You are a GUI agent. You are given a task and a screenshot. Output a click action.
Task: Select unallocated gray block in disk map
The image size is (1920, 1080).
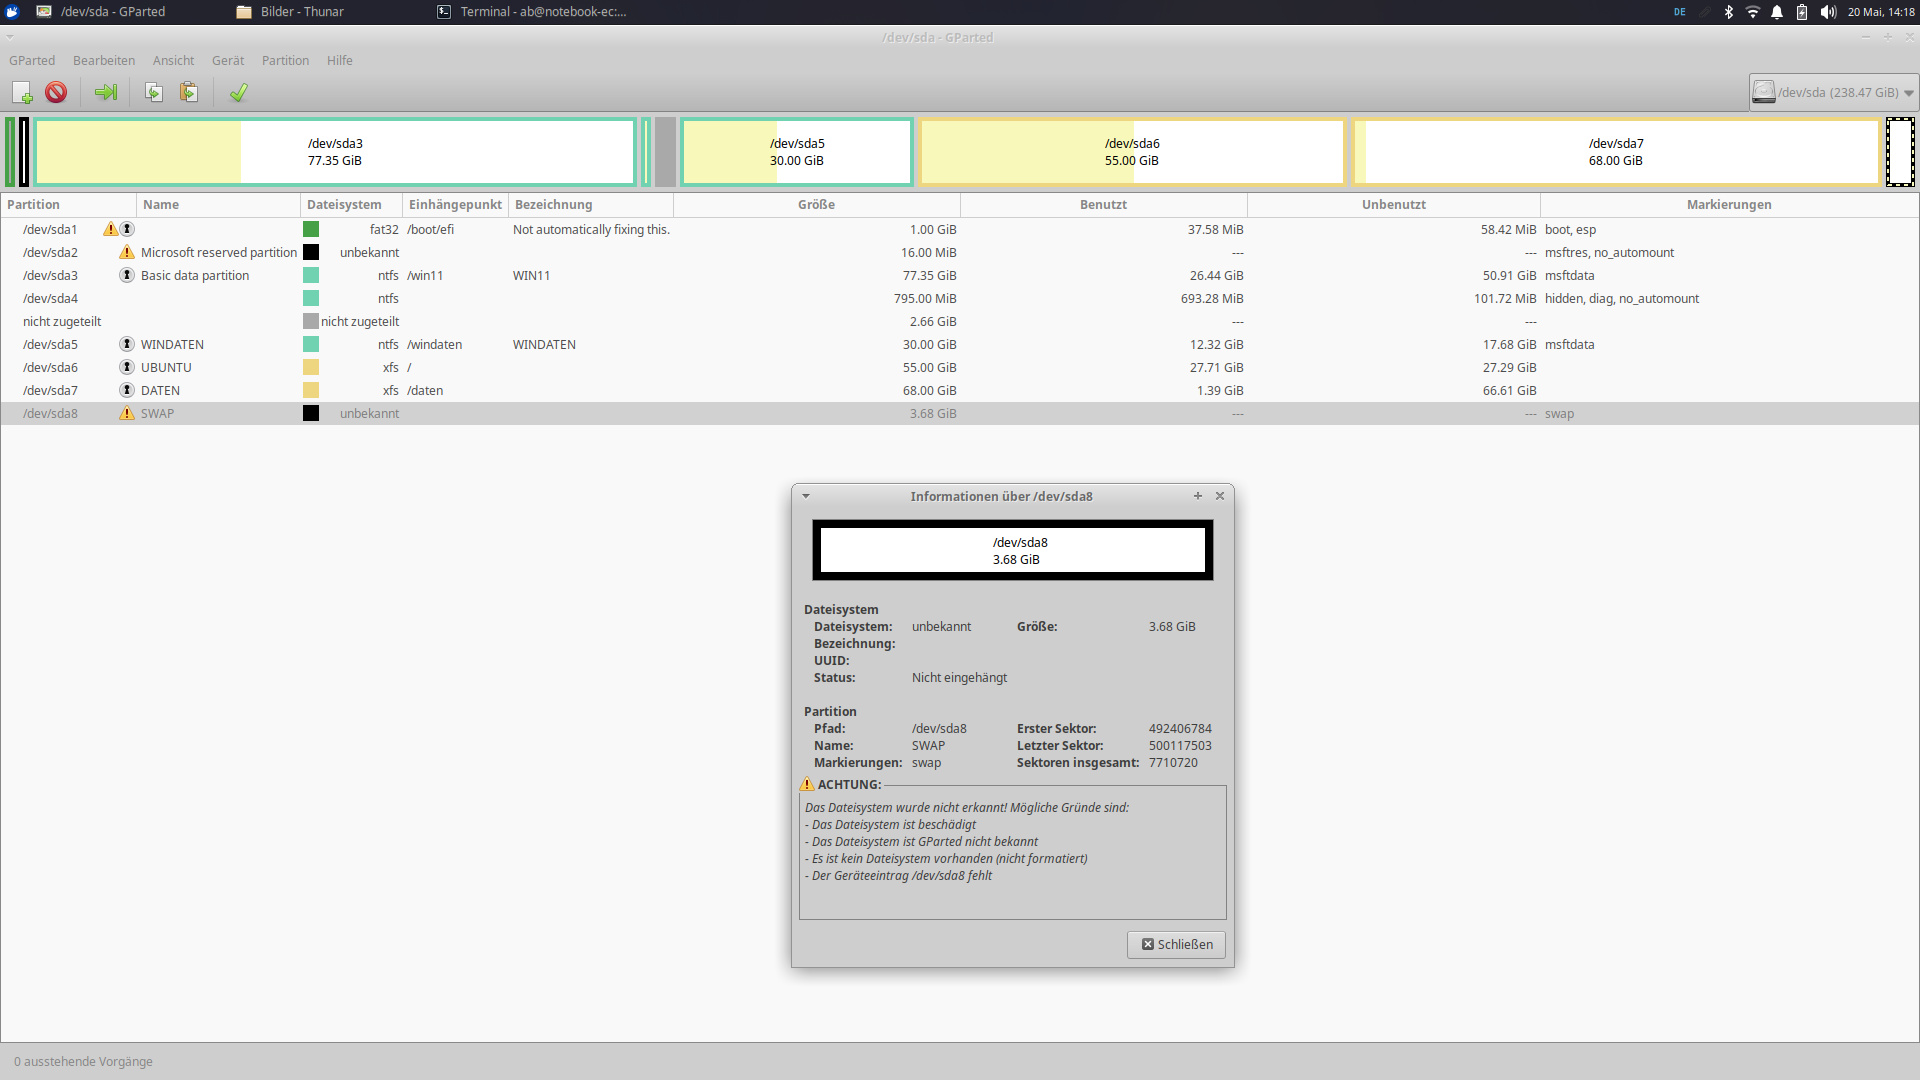(x=665, y=152)
